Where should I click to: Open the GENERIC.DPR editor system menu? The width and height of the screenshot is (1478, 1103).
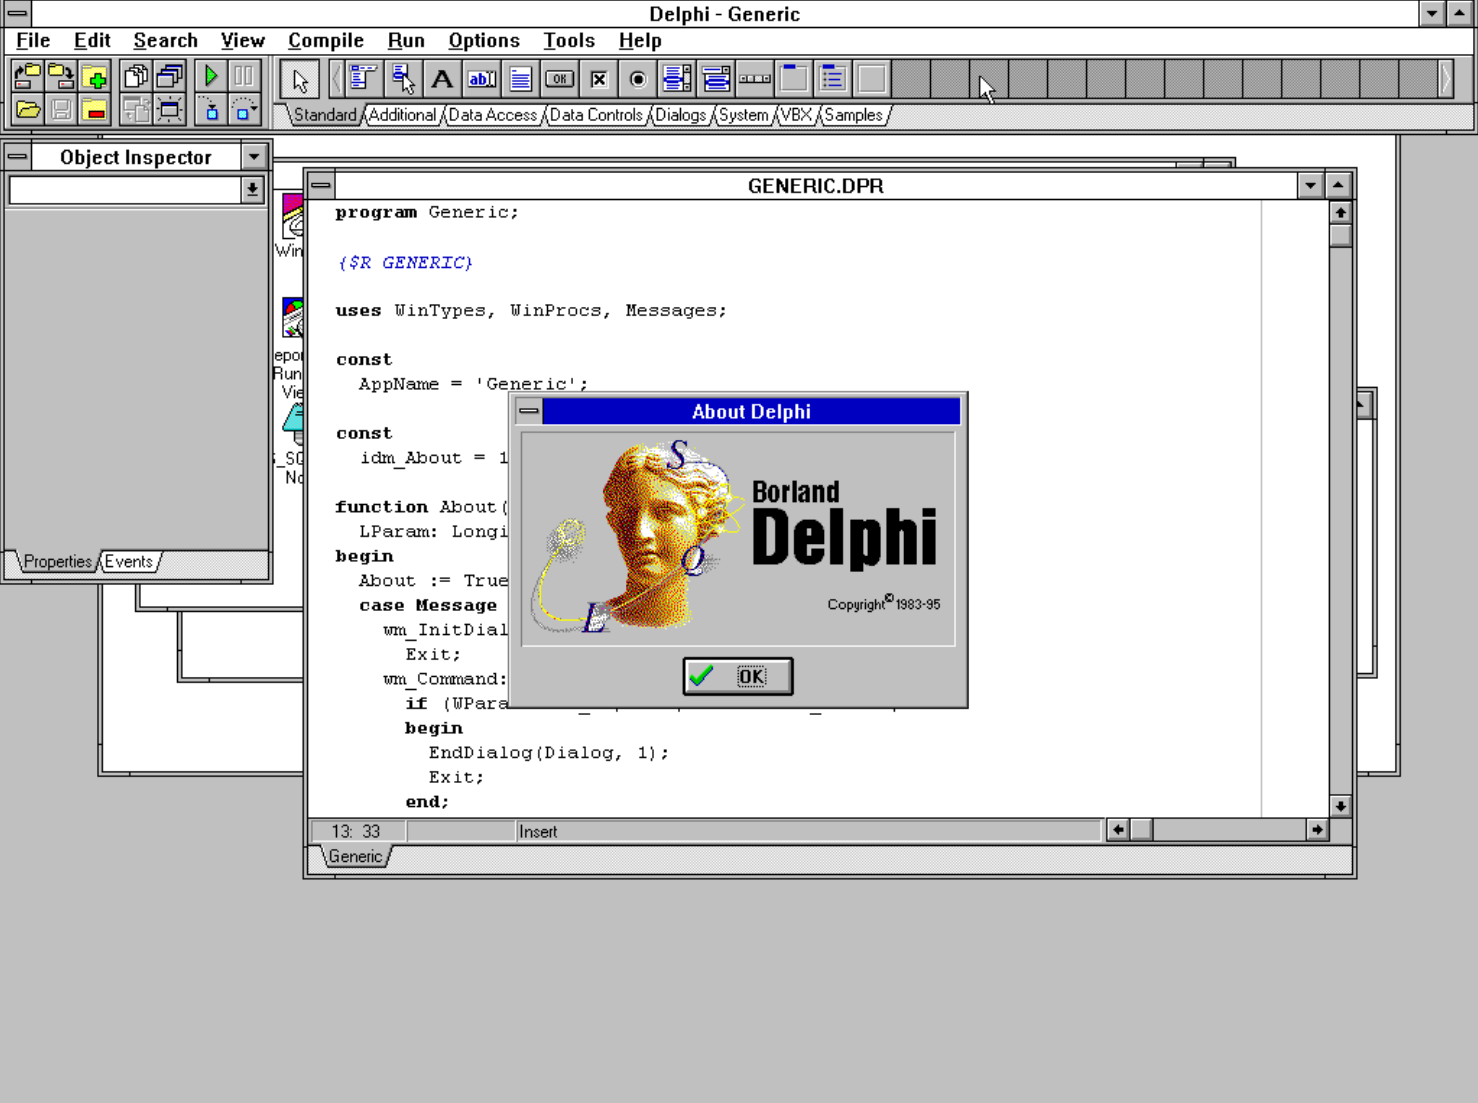pyautogui.click(x=321, y=185)
